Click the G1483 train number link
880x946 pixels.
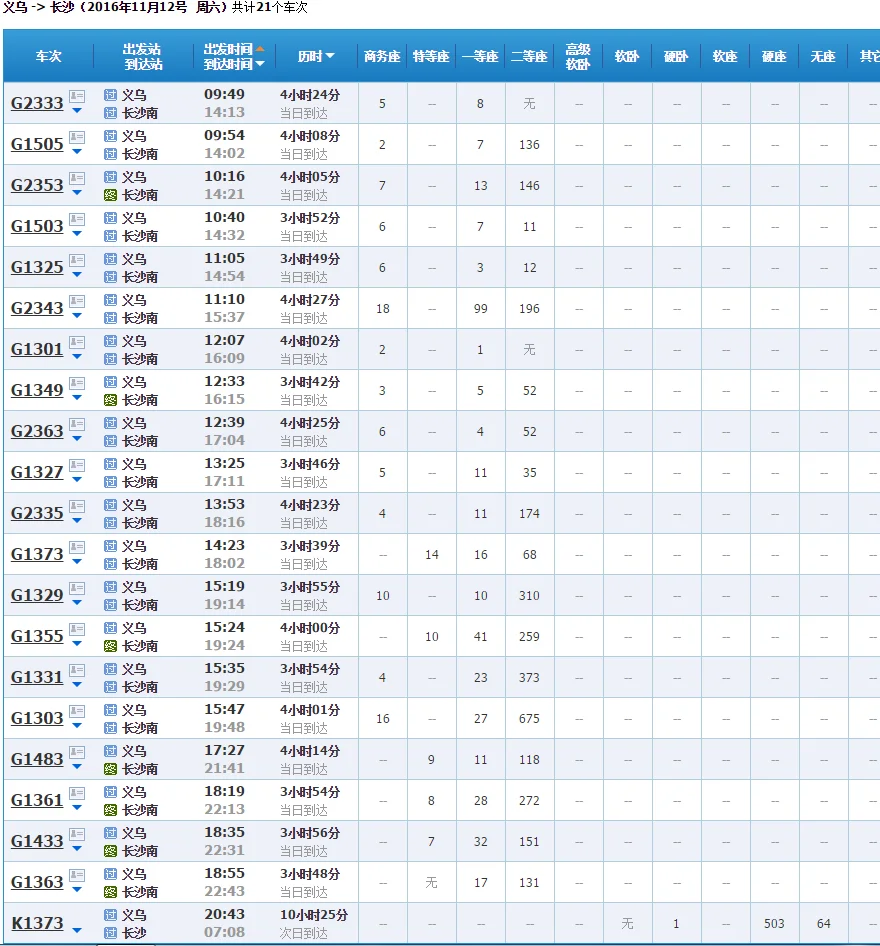click(x=37, y=760)
